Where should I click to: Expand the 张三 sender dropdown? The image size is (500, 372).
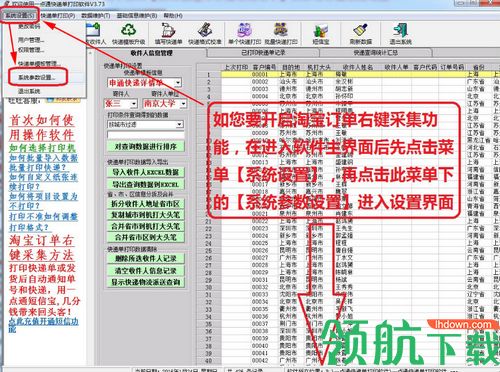click(134, 104)
